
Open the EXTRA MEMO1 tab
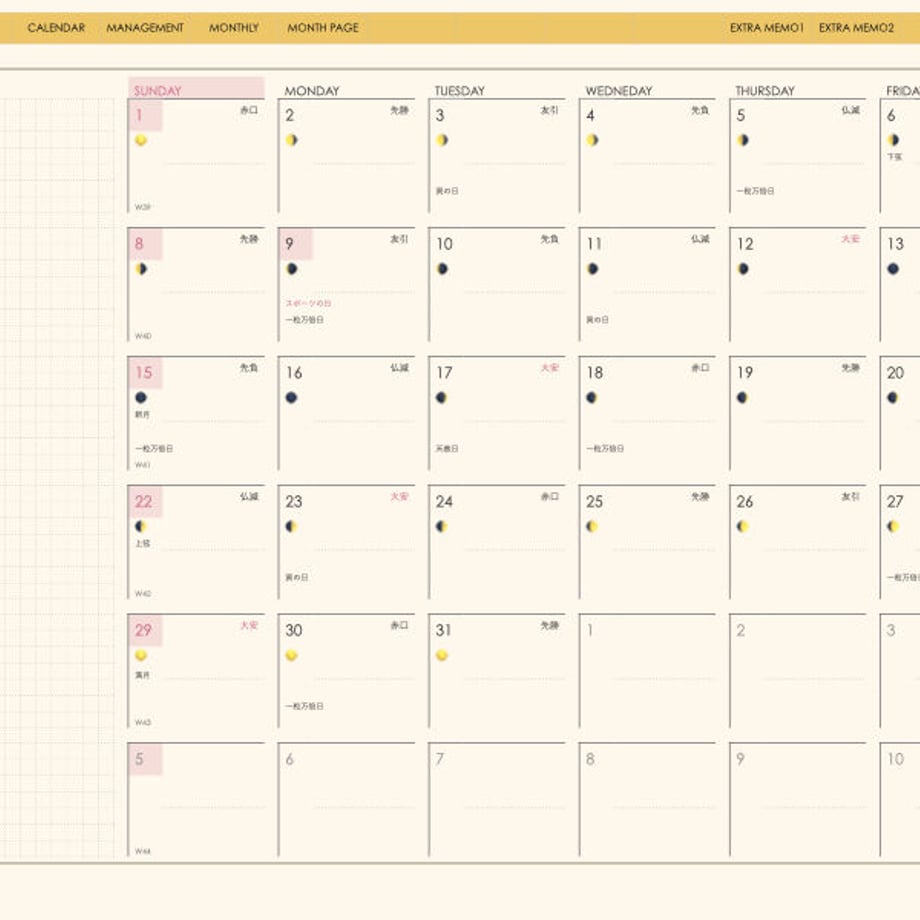(766, 28)
